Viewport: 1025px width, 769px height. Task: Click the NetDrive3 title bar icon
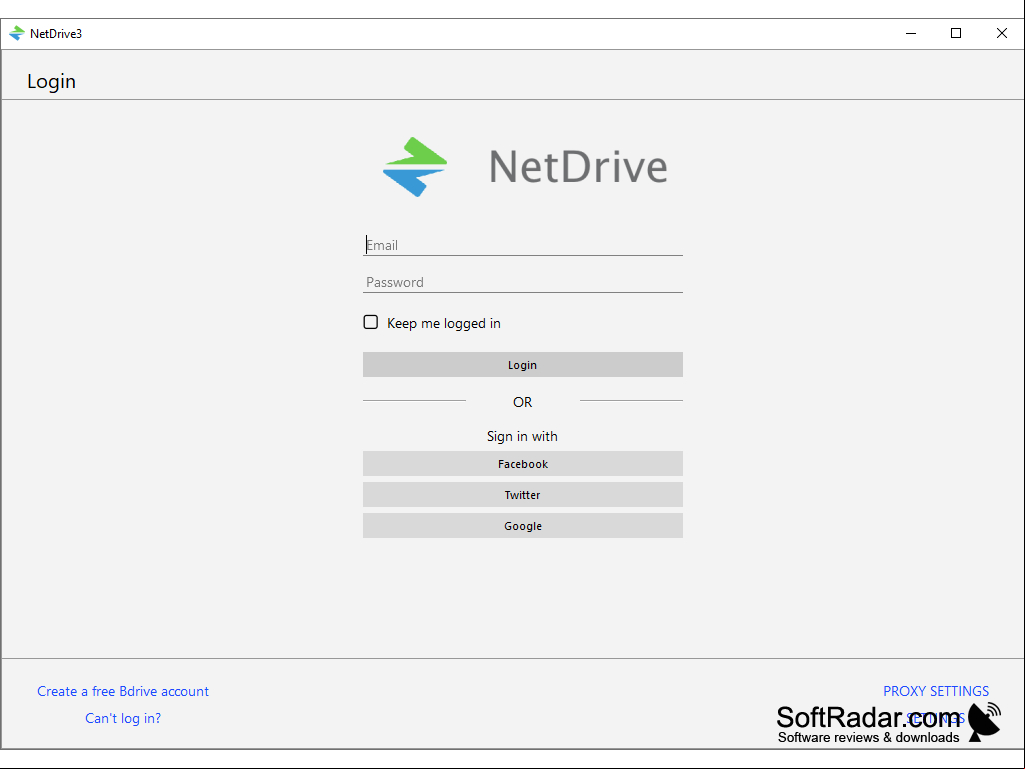[x=17, y=33]
